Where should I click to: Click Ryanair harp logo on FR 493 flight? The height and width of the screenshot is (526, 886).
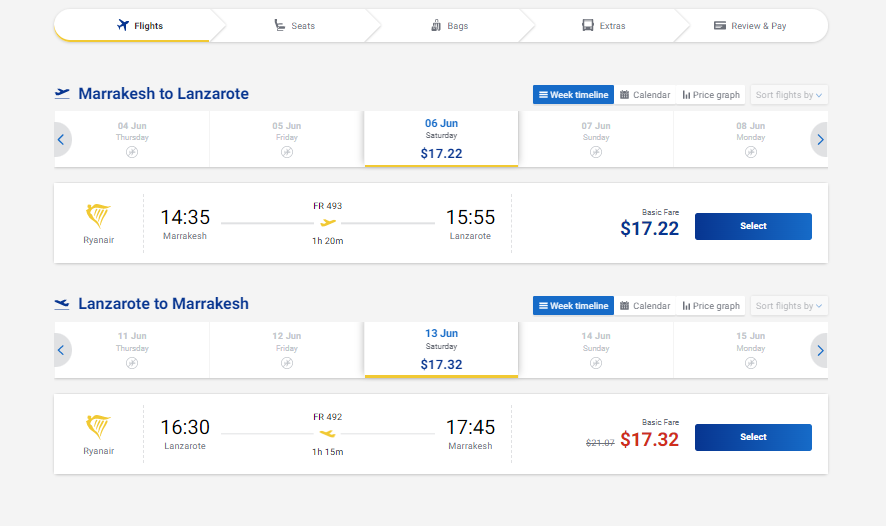[x=98, y=216]
